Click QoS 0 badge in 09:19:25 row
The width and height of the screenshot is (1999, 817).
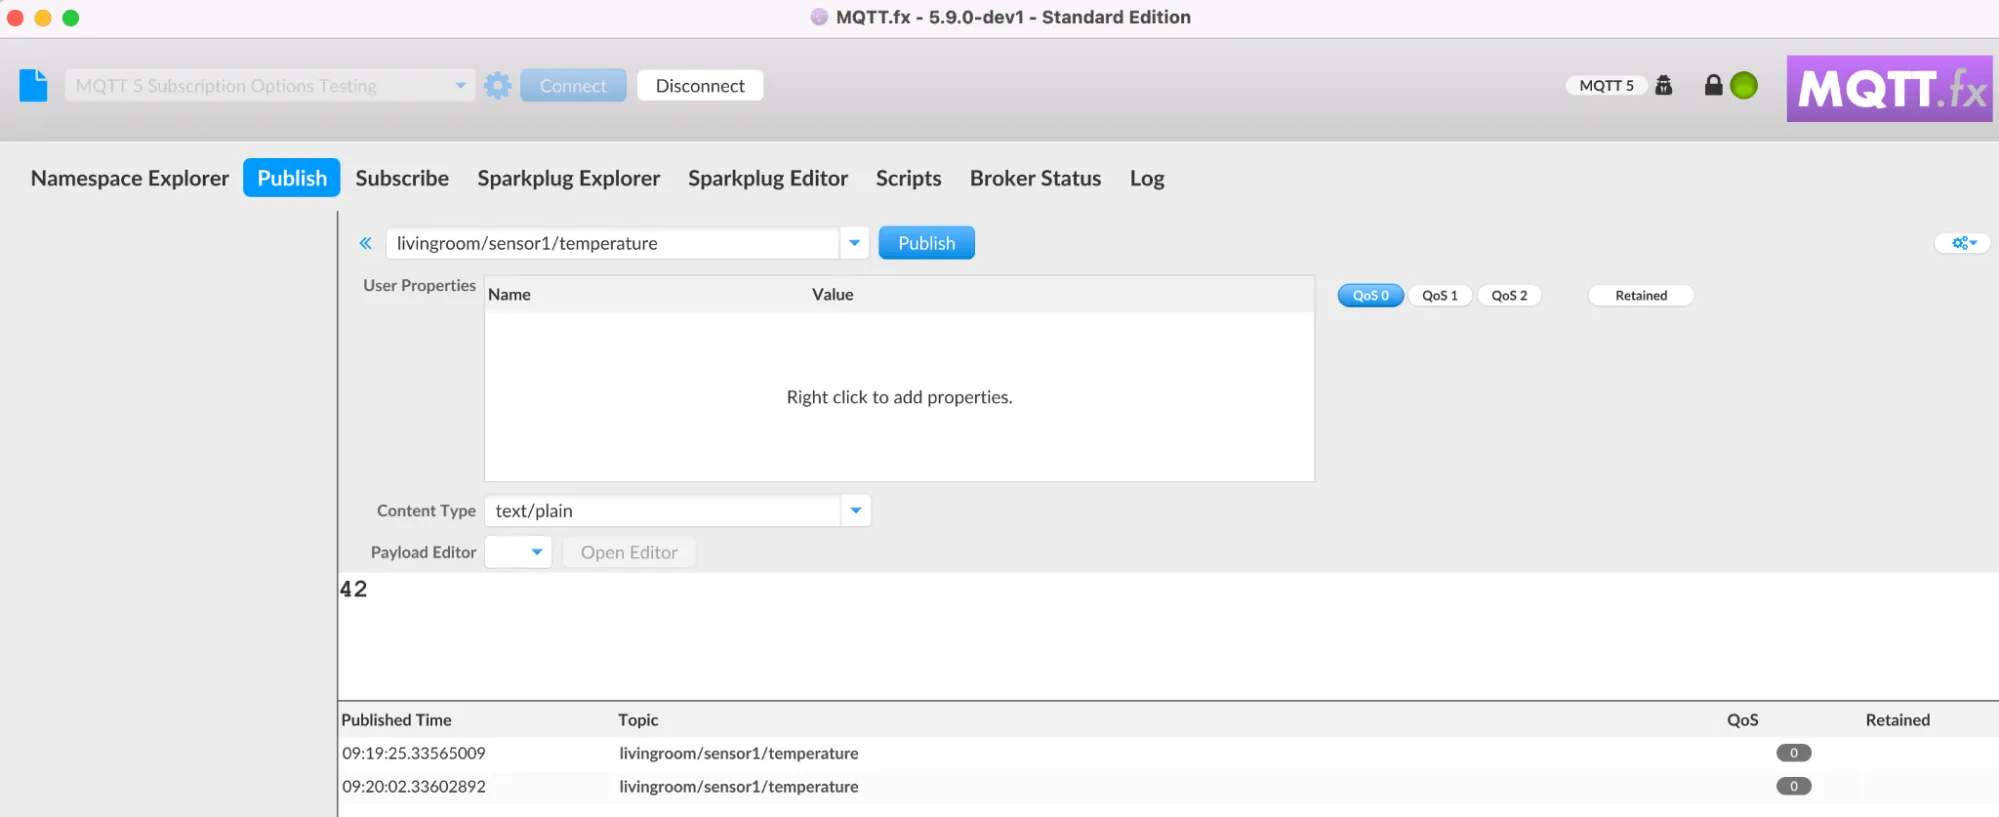pos(1793,753)
